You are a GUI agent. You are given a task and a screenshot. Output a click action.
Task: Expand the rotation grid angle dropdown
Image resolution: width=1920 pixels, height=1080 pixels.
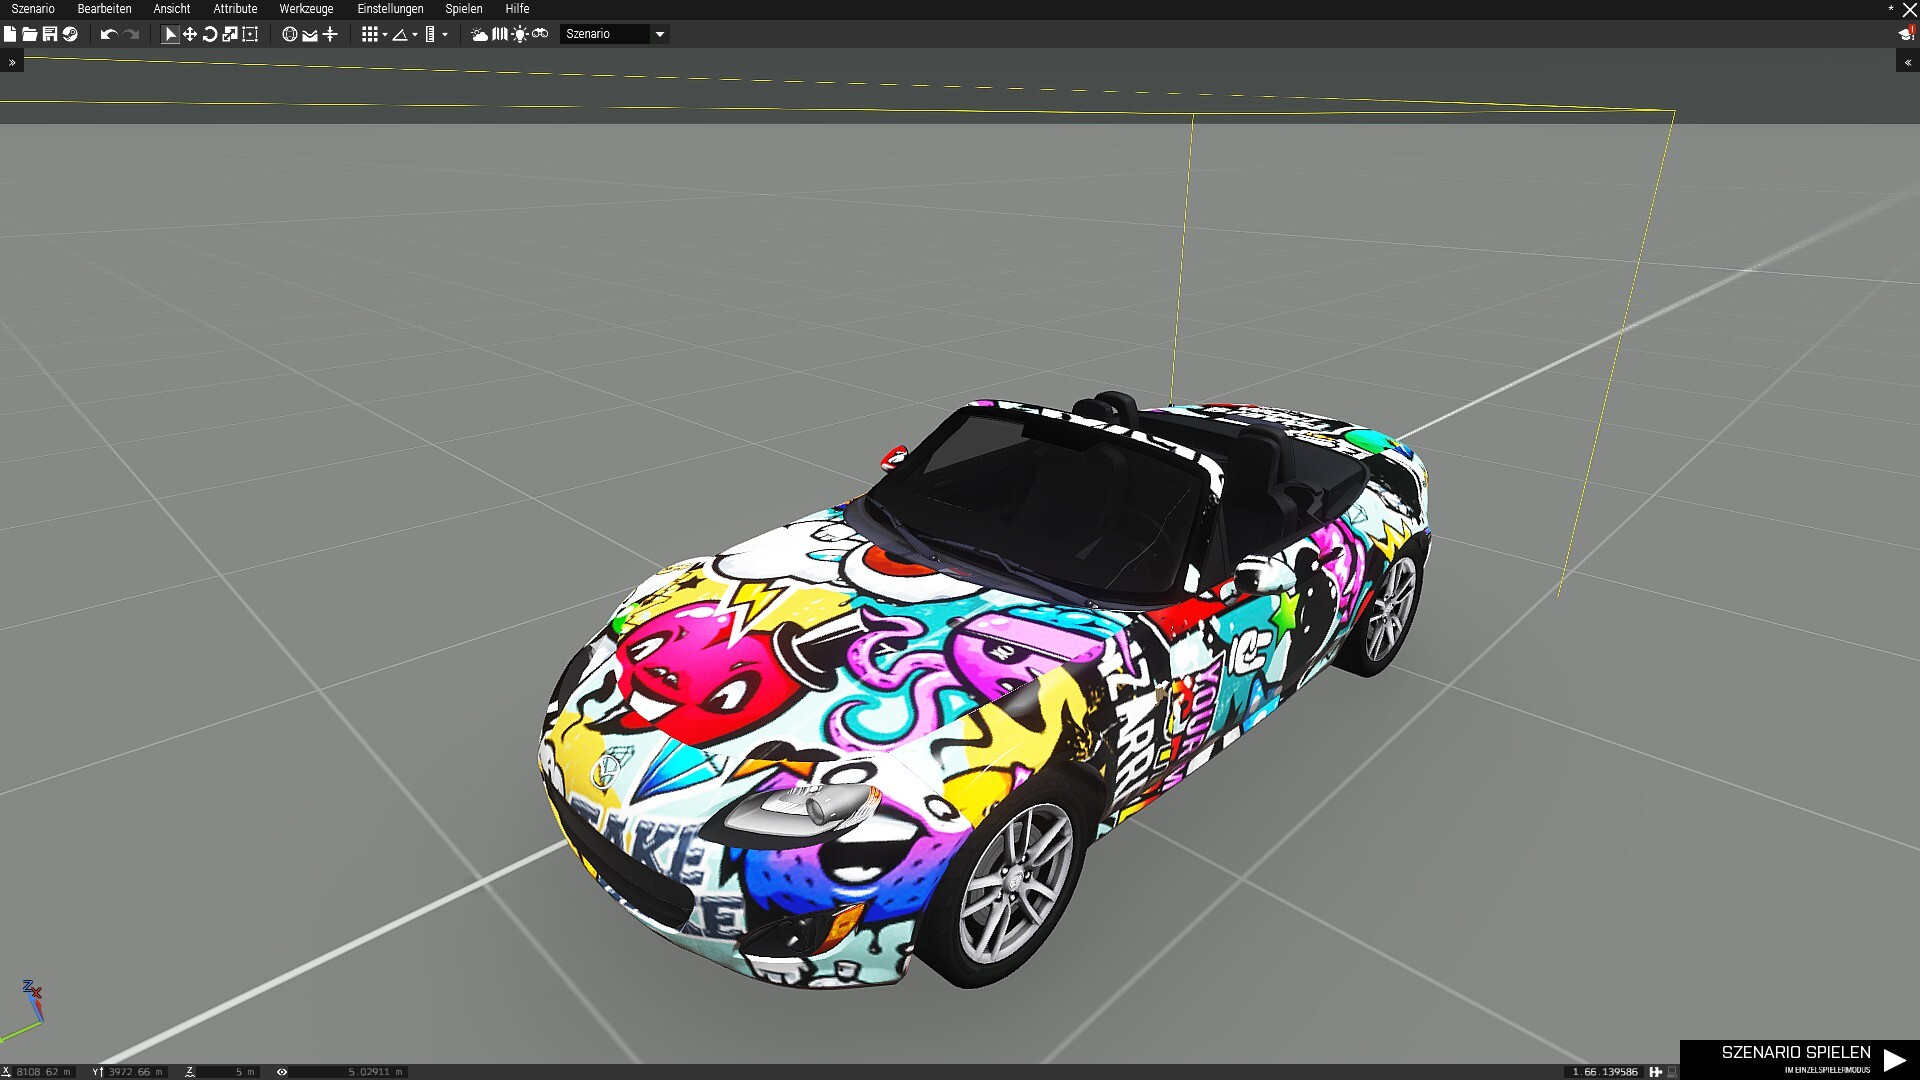click(415, 35)
